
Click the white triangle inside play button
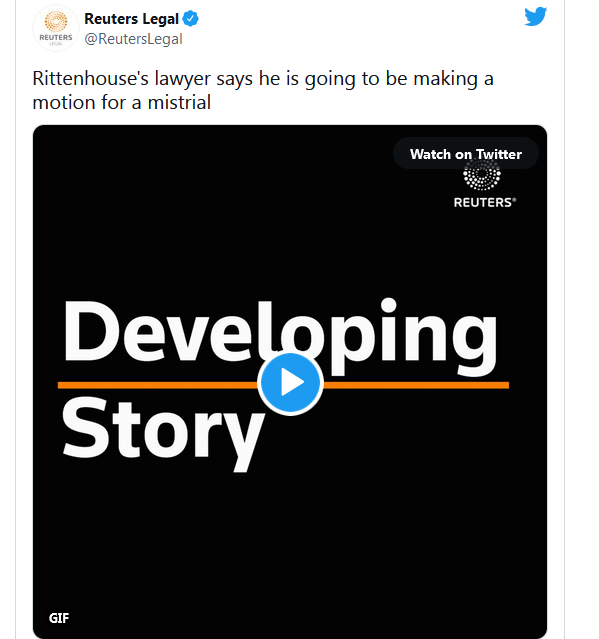(293, 383)
